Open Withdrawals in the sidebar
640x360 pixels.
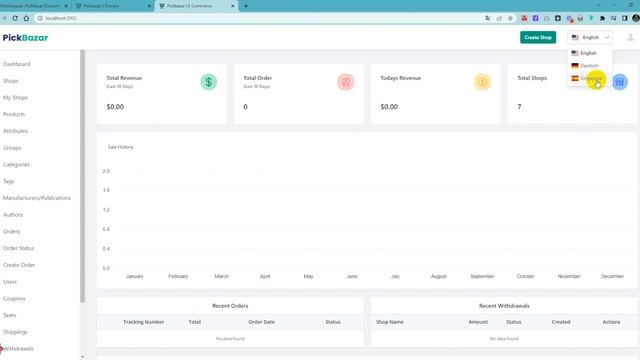coord(18,349)
